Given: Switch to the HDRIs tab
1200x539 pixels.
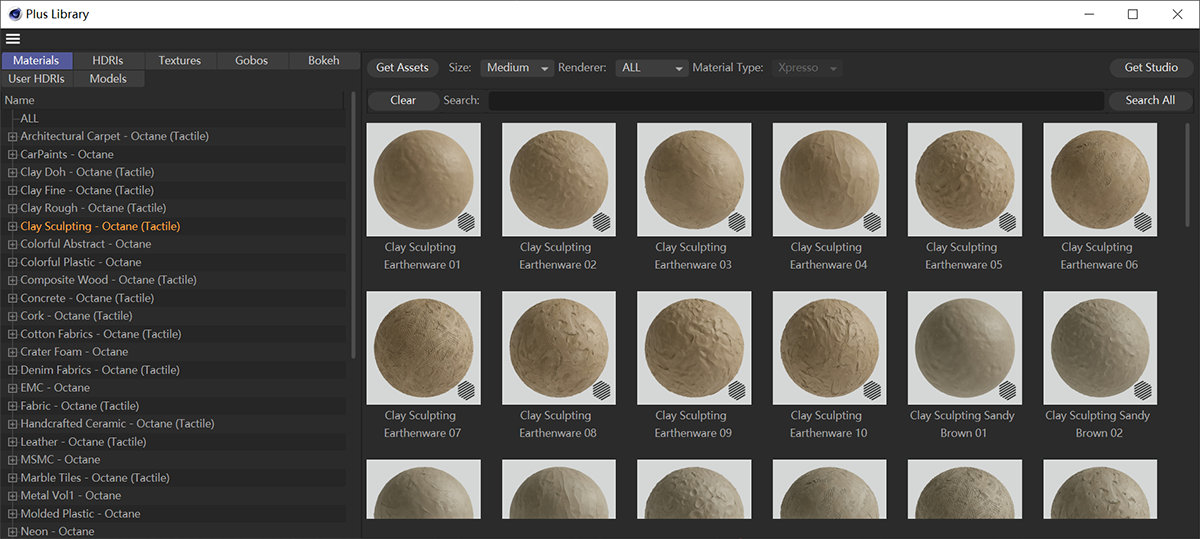Looking at the screenshot, I should [x=109, y=61].
